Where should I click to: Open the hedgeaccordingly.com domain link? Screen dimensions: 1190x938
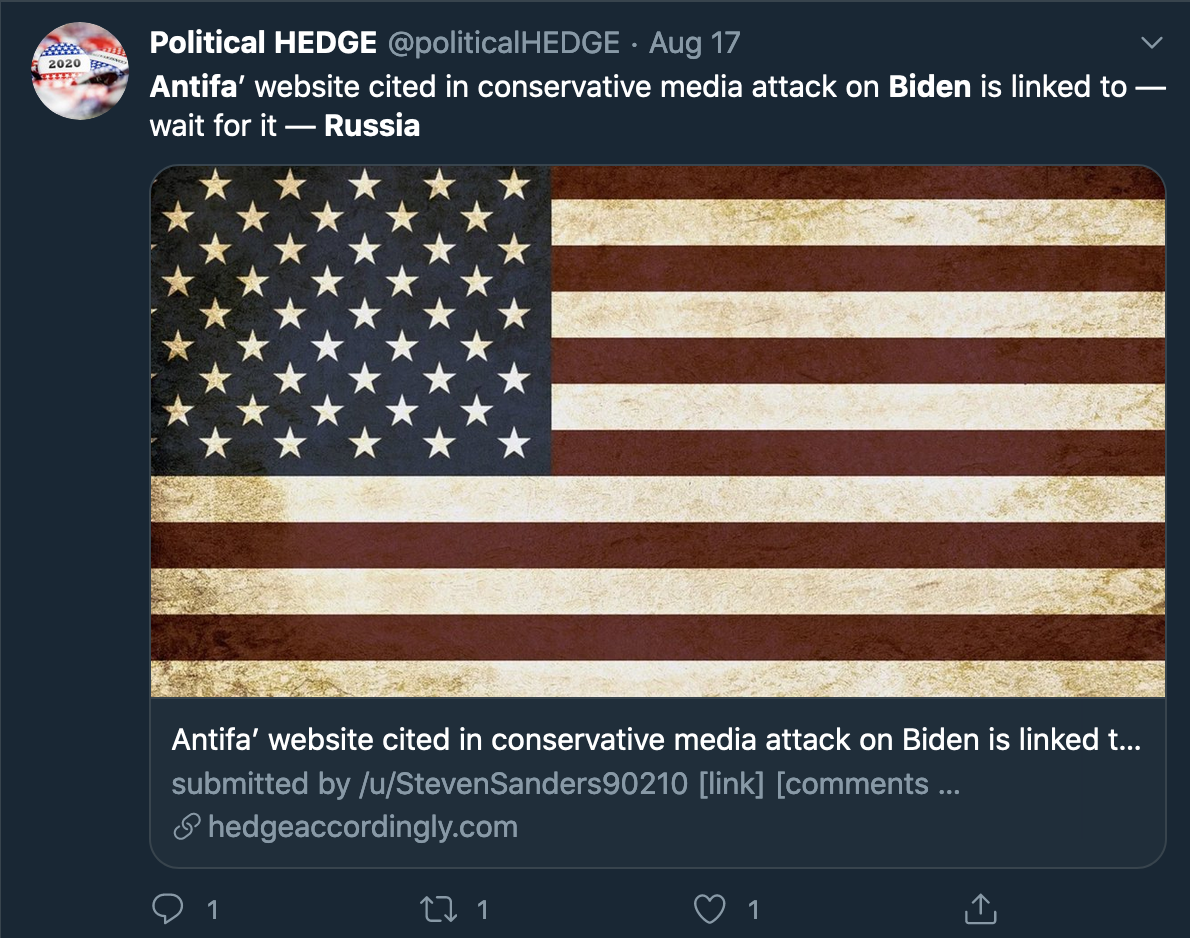coord(363,826)
